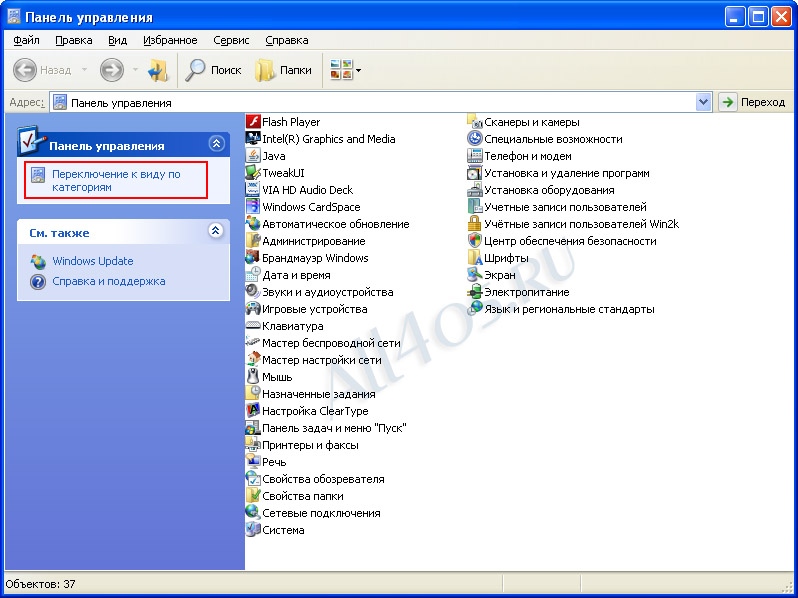Collapse the Панель управления sidebar section
Viewport: 798px width, 598px height.
tap(216, 144)
